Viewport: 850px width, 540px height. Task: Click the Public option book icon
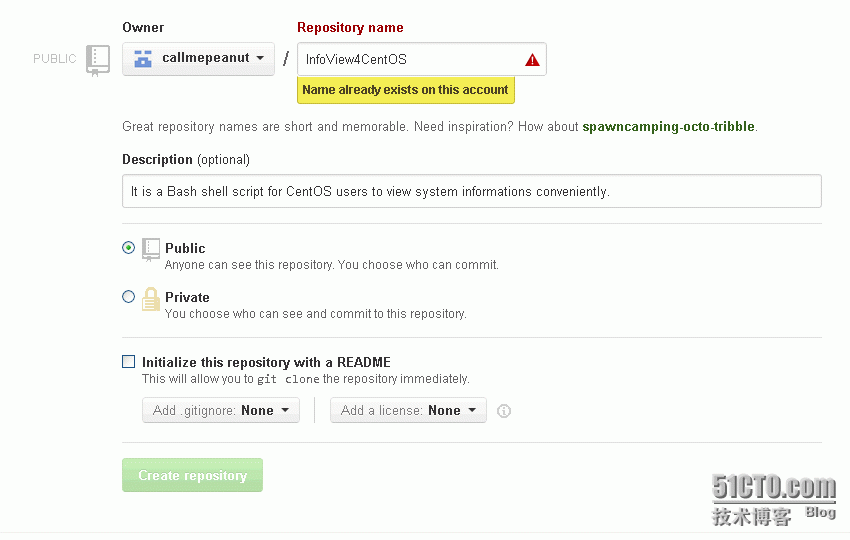click(x=151, y=249)
